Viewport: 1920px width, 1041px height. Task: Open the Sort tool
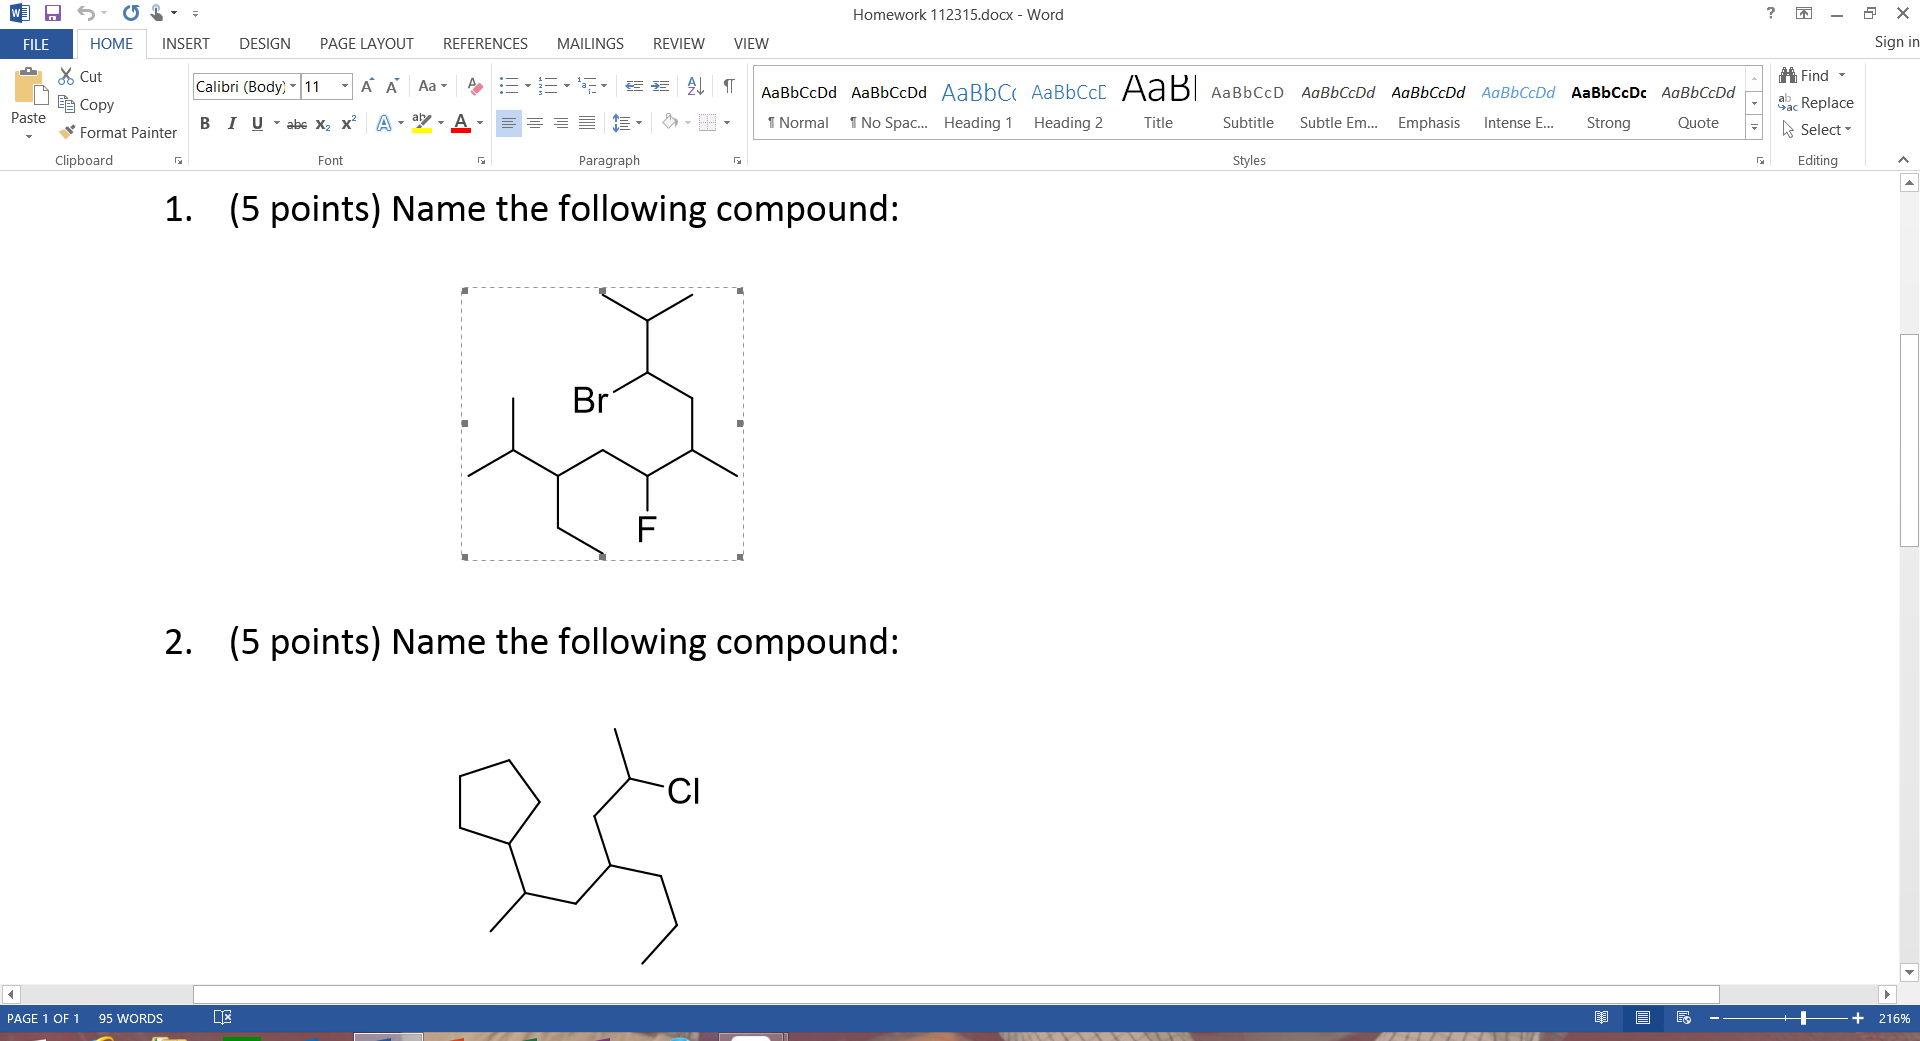(x=695, y=86)
